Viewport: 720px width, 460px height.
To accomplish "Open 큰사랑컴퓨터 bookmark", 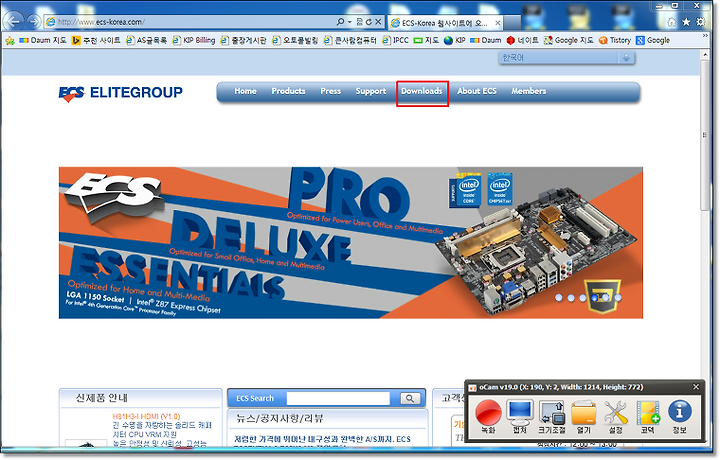I will click(x=350, y=40).
